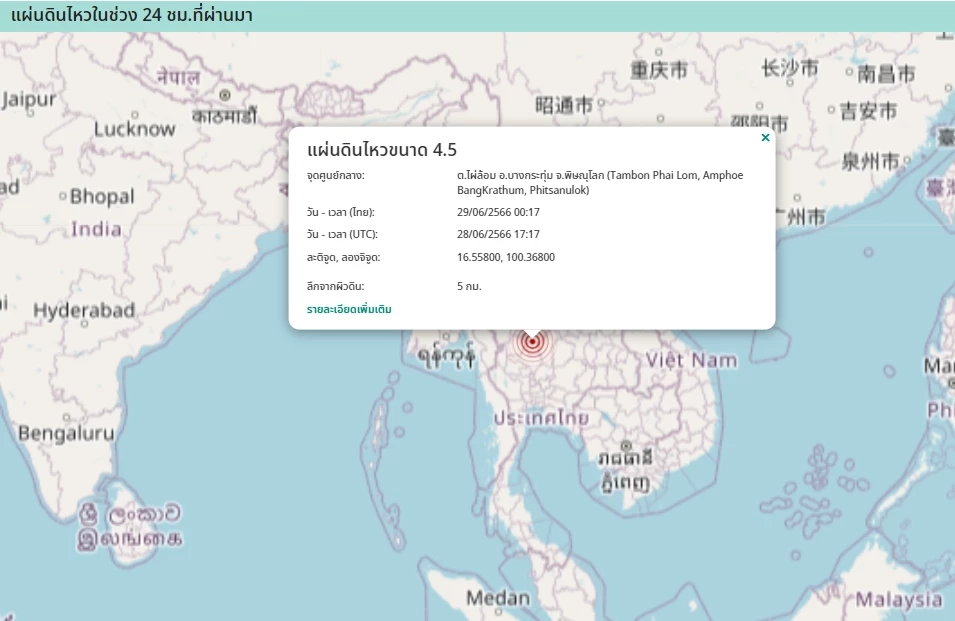955x621 pixels.
Task: Click the แผ่นดินไหวขนาด 4.5 popup title
Action: [x=382, y=150]
